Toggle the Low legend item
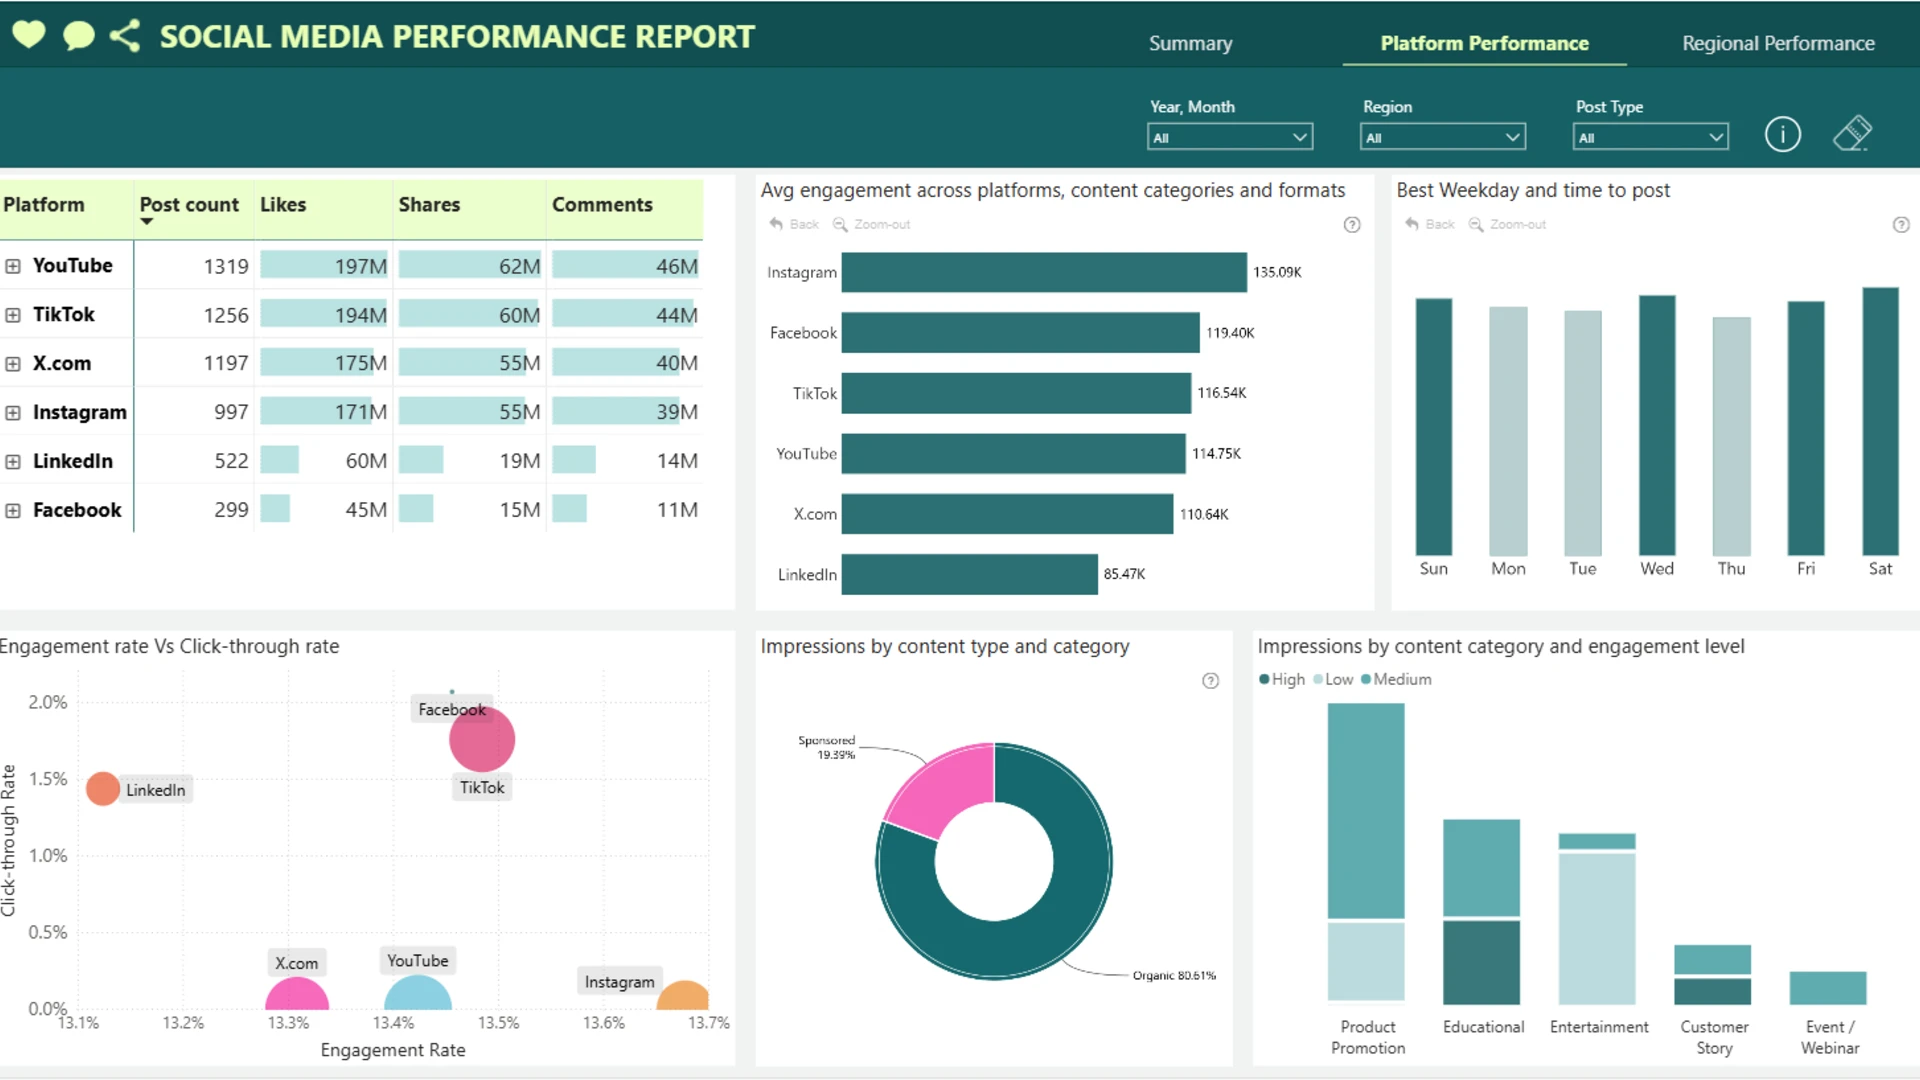This screenshot has height=1080, width=1920. [1333, 679]
